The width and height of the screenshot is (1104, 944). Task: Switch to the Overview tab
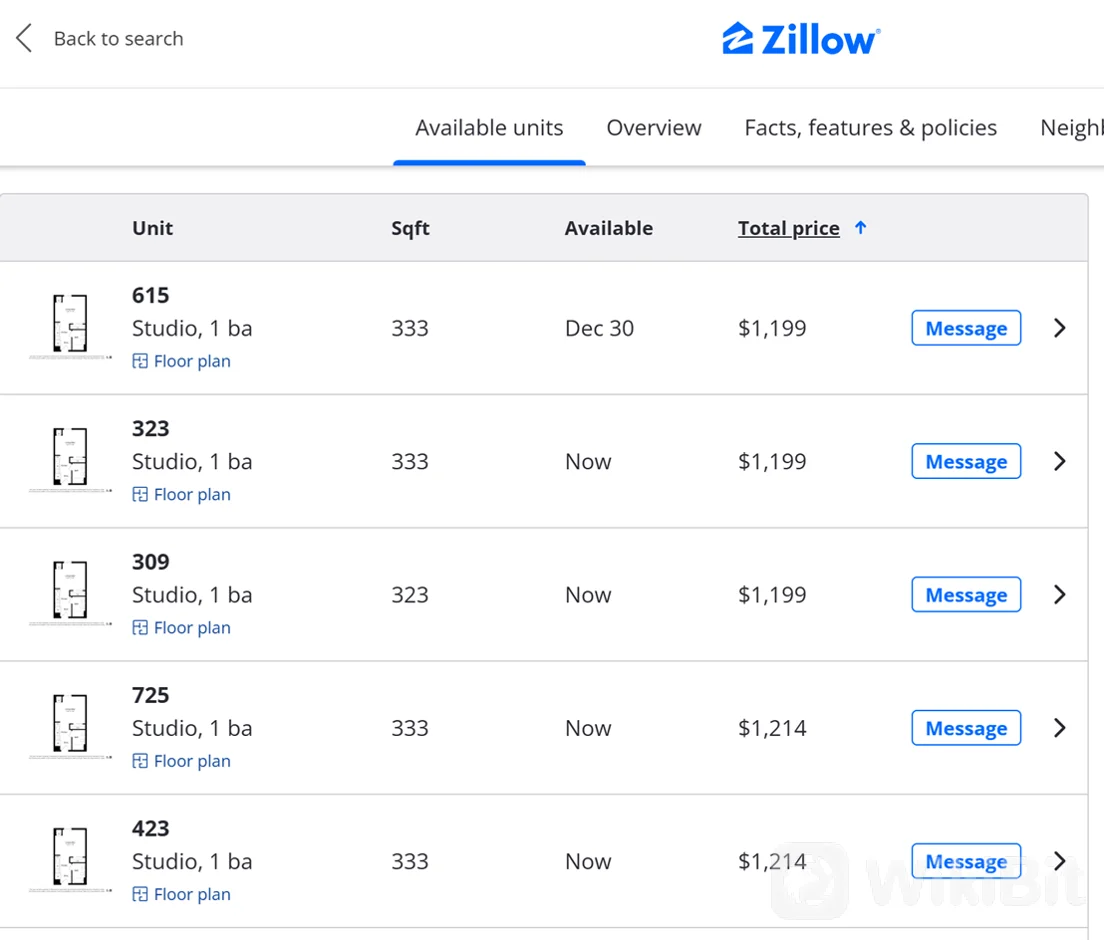coord(654,128)
